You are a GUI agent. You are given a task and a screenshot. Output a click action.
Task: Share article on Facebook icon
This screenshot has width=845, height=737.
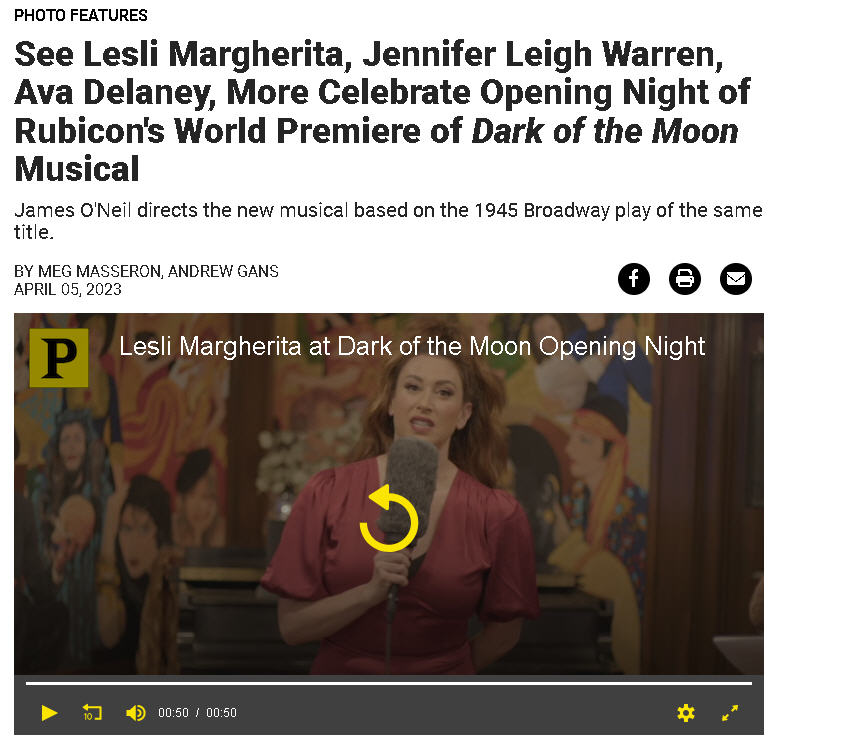pos(634,279)
